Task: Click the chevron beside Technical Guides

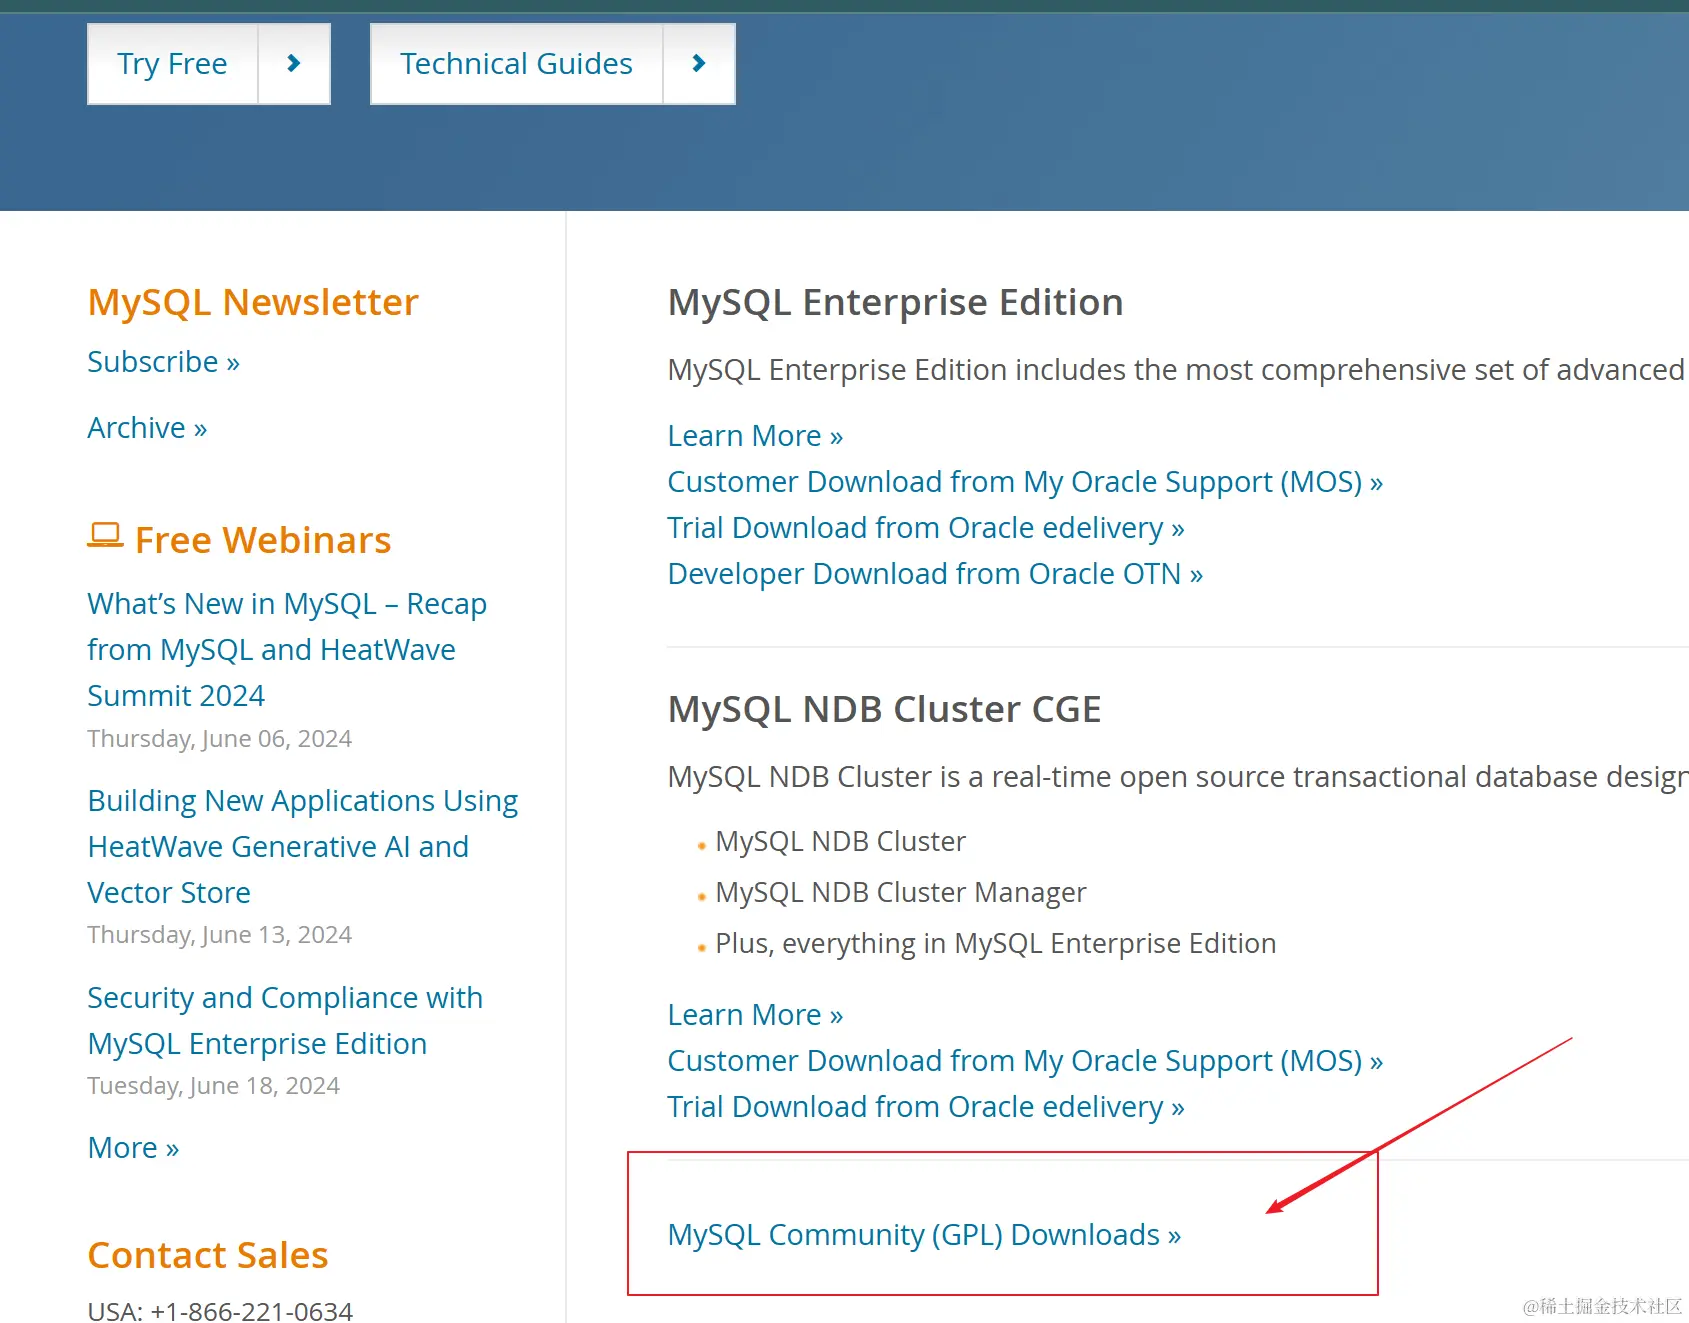Action: pos(699,64)
